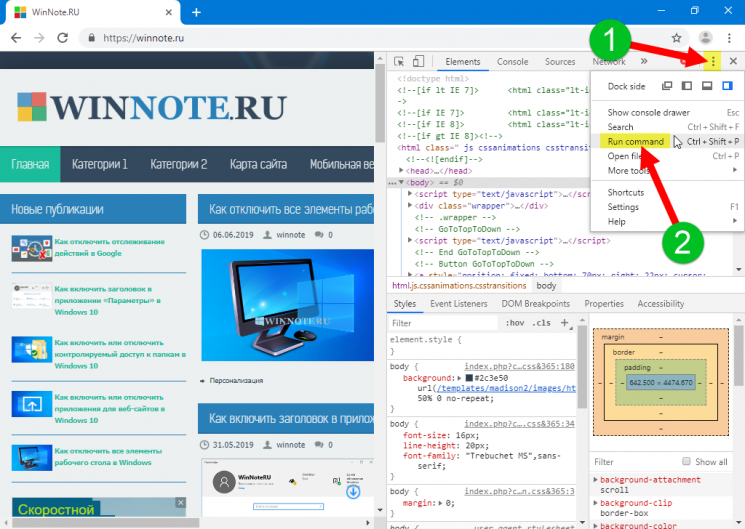Open the Event Listeners tab
Viewport: 745px width, 529px height.
click(458, 304)
